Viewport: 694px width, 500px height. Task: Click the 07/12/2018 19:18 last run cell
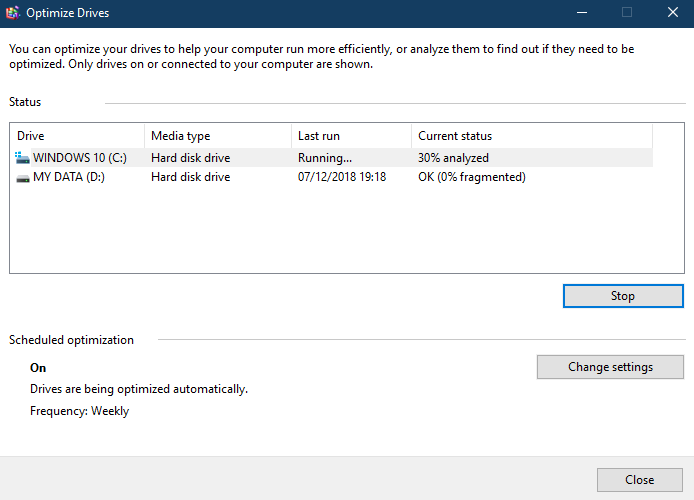click(x=342, y=178)
